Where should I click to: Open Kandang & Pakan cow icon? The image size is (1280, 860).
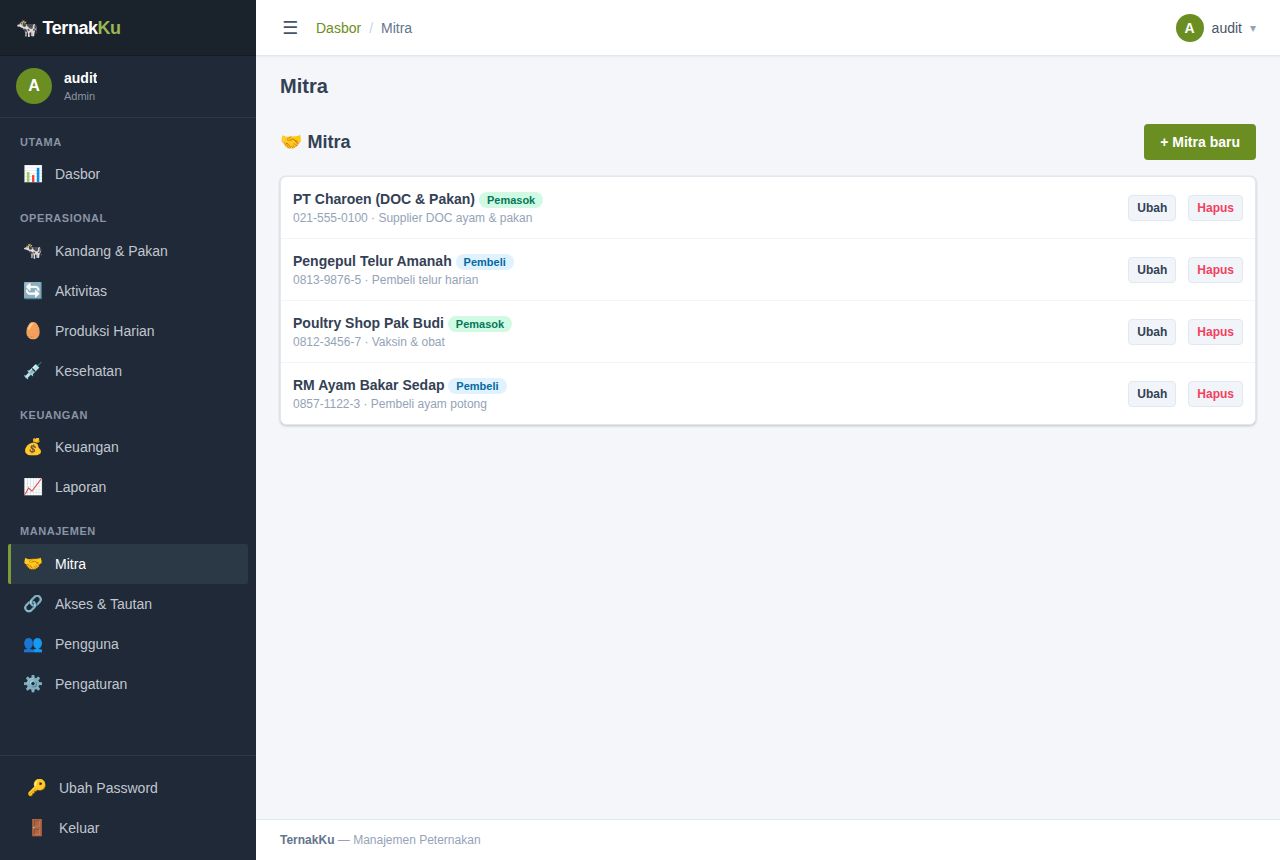pyautogui.click(x=33, y=251)
